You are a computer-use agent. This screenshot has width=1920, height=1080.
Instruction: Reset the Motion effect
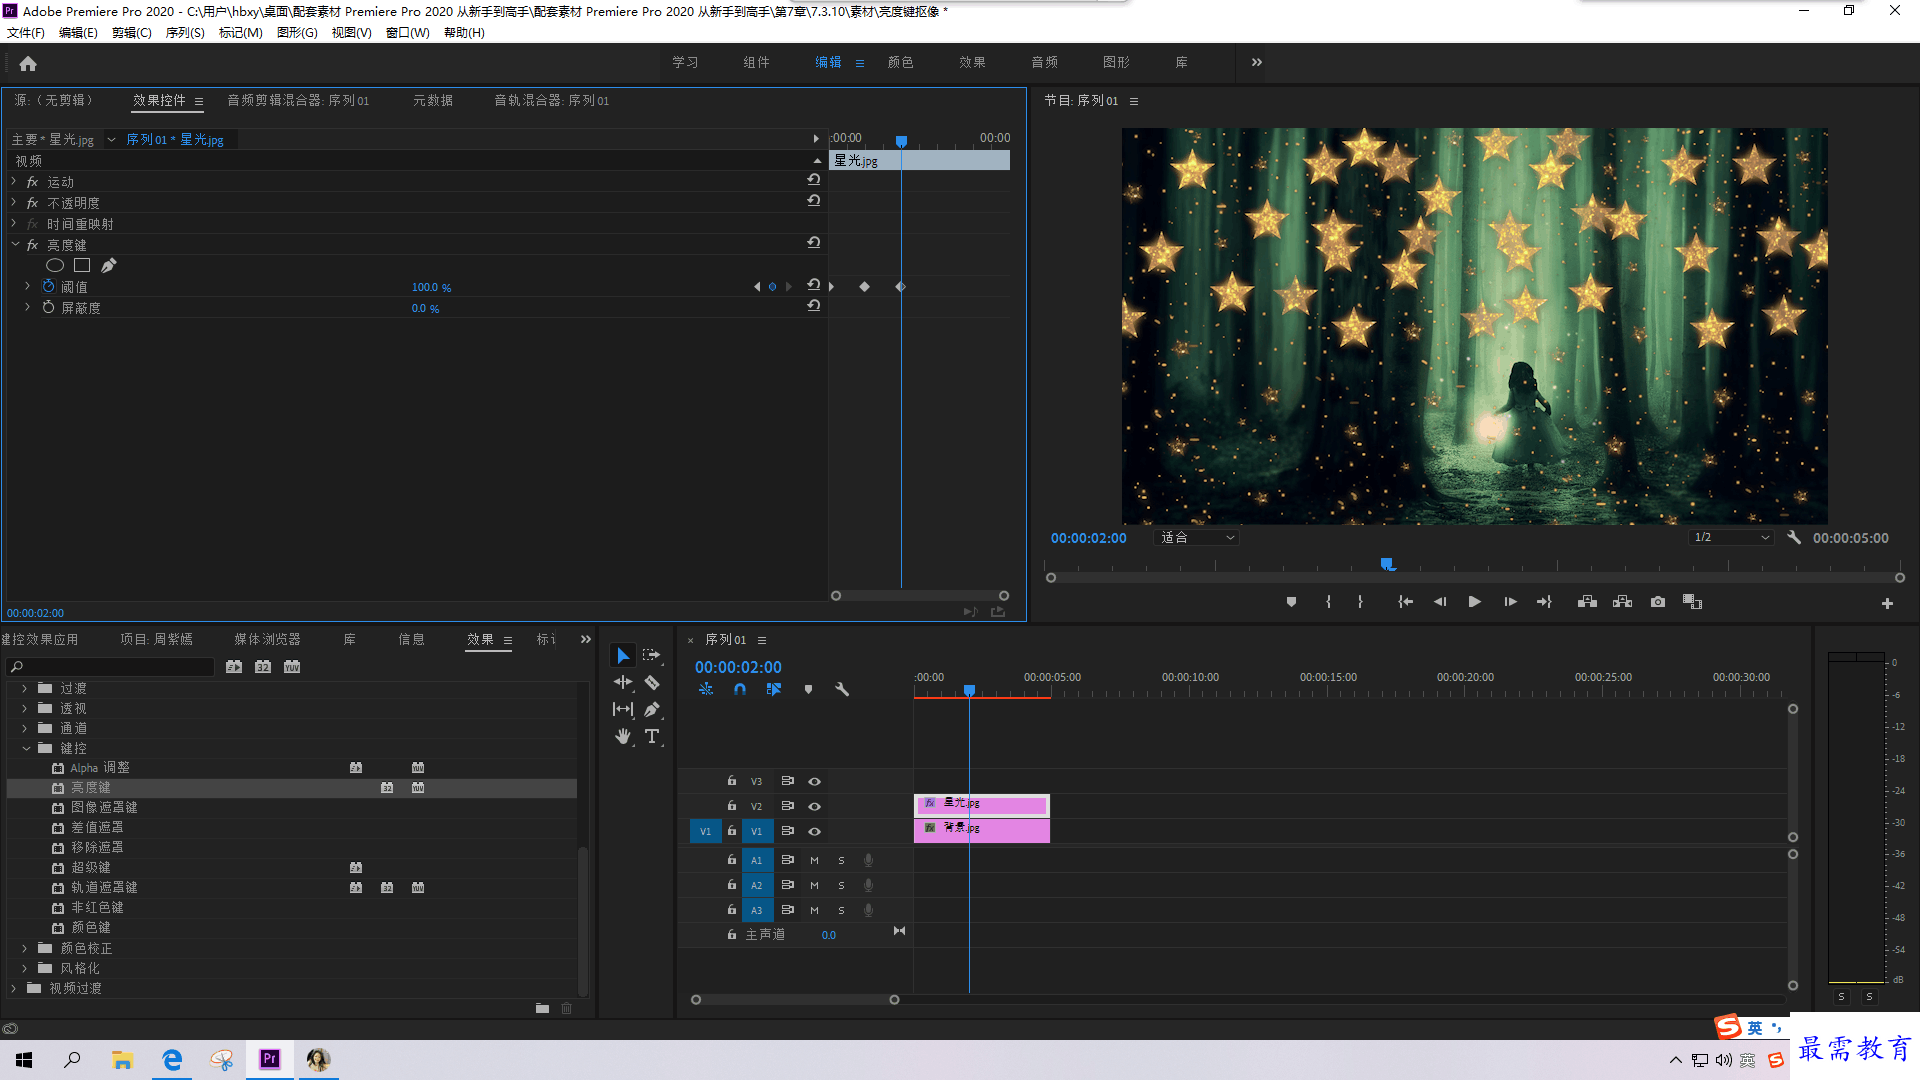[814, 180]
